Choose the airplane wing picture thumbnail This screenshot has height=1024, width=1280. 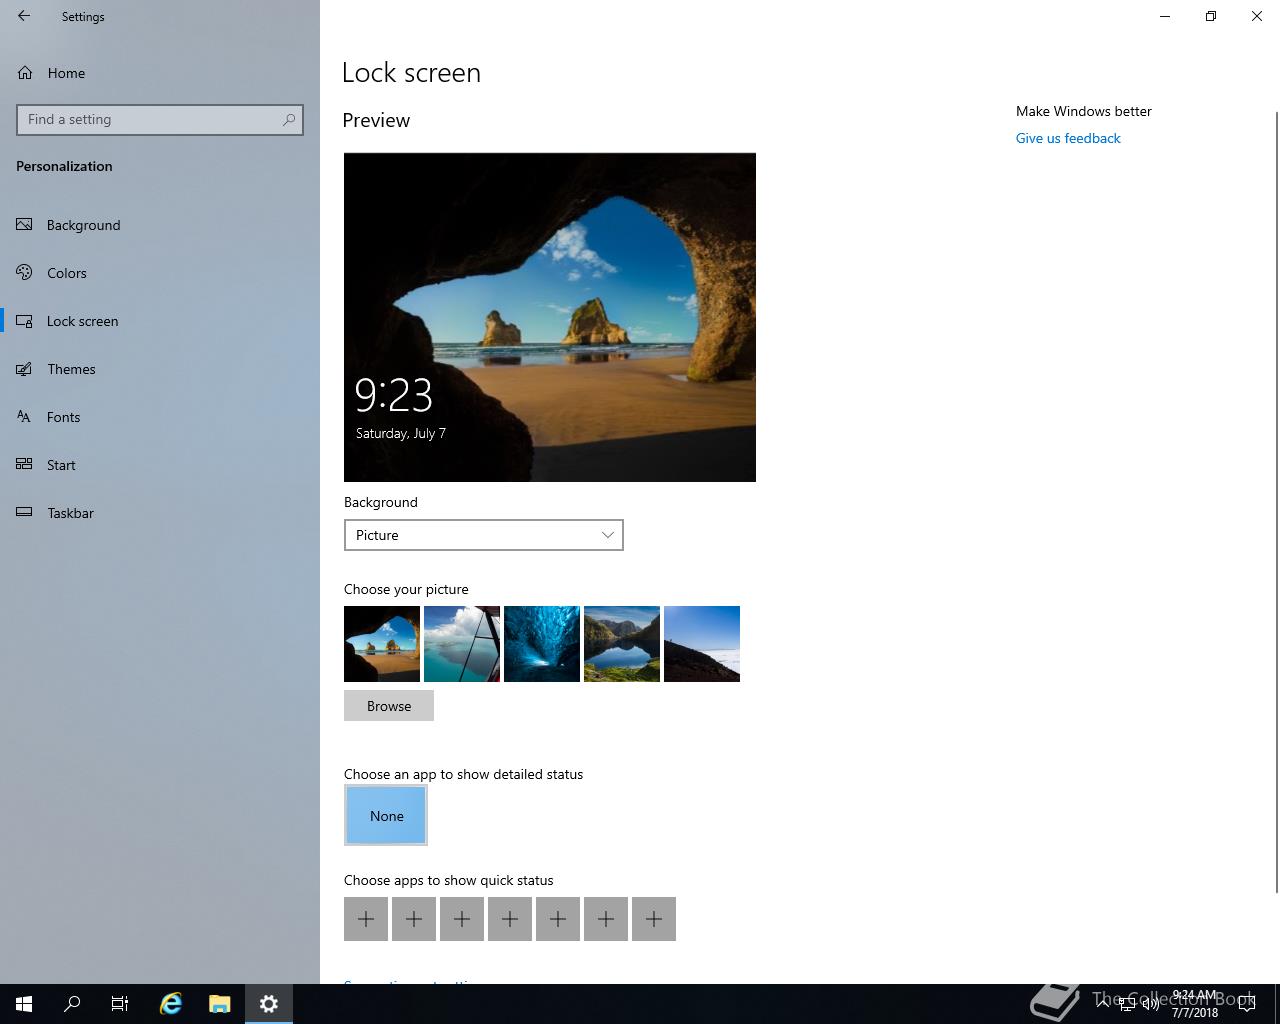click(462, 644)
